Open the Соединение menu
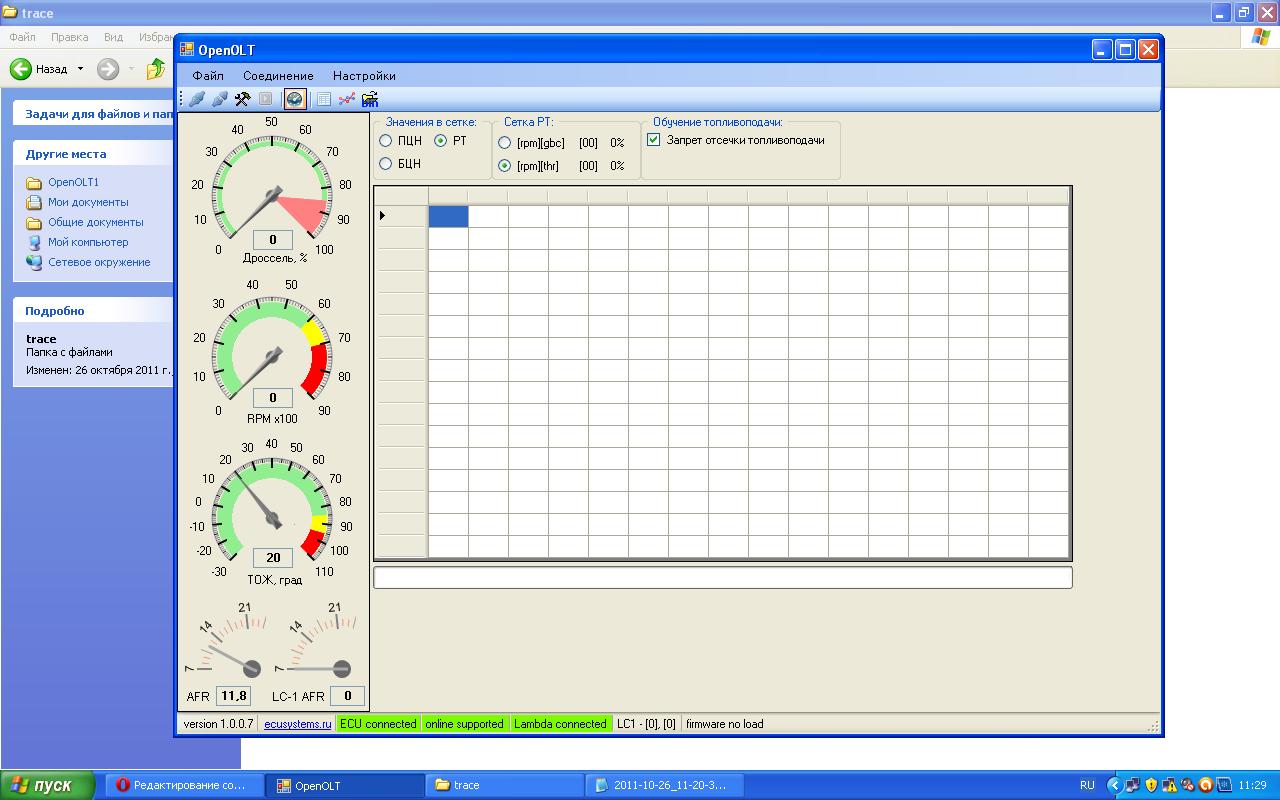Viewport: 1280px width, 800px height. (278, 76)
